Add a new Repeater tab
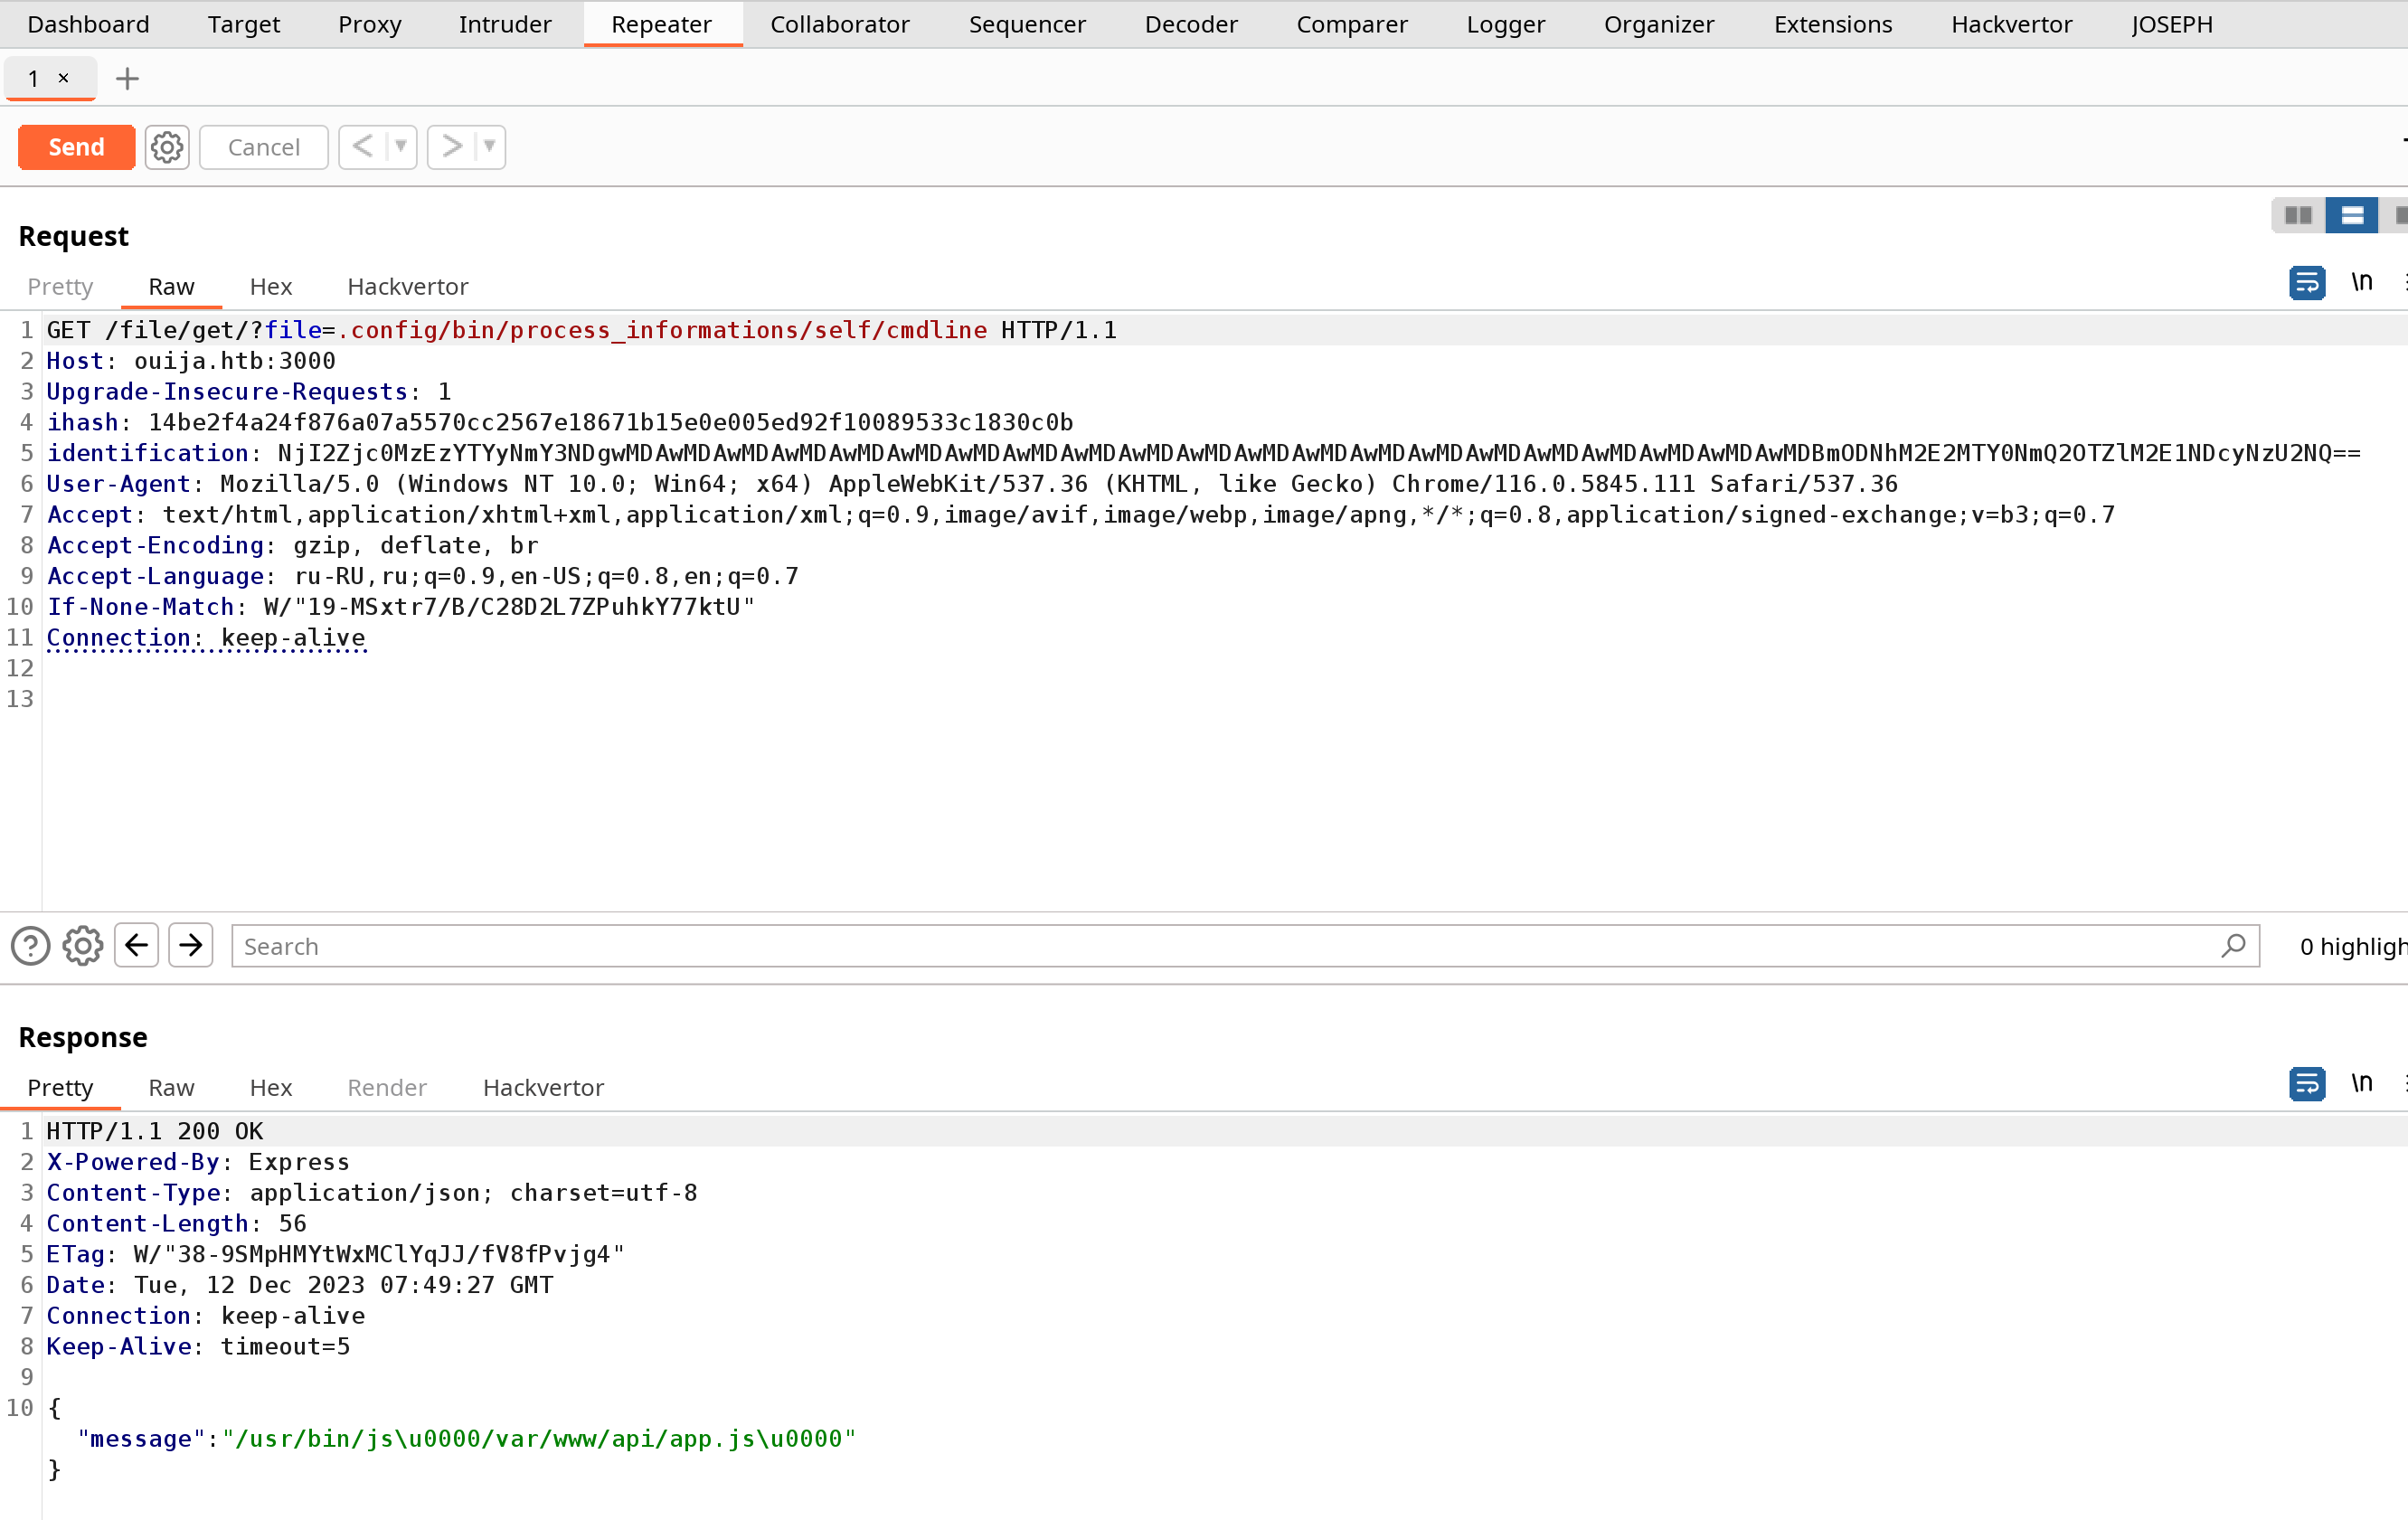Screen dimensions: 2408x1520 point(127,78)
